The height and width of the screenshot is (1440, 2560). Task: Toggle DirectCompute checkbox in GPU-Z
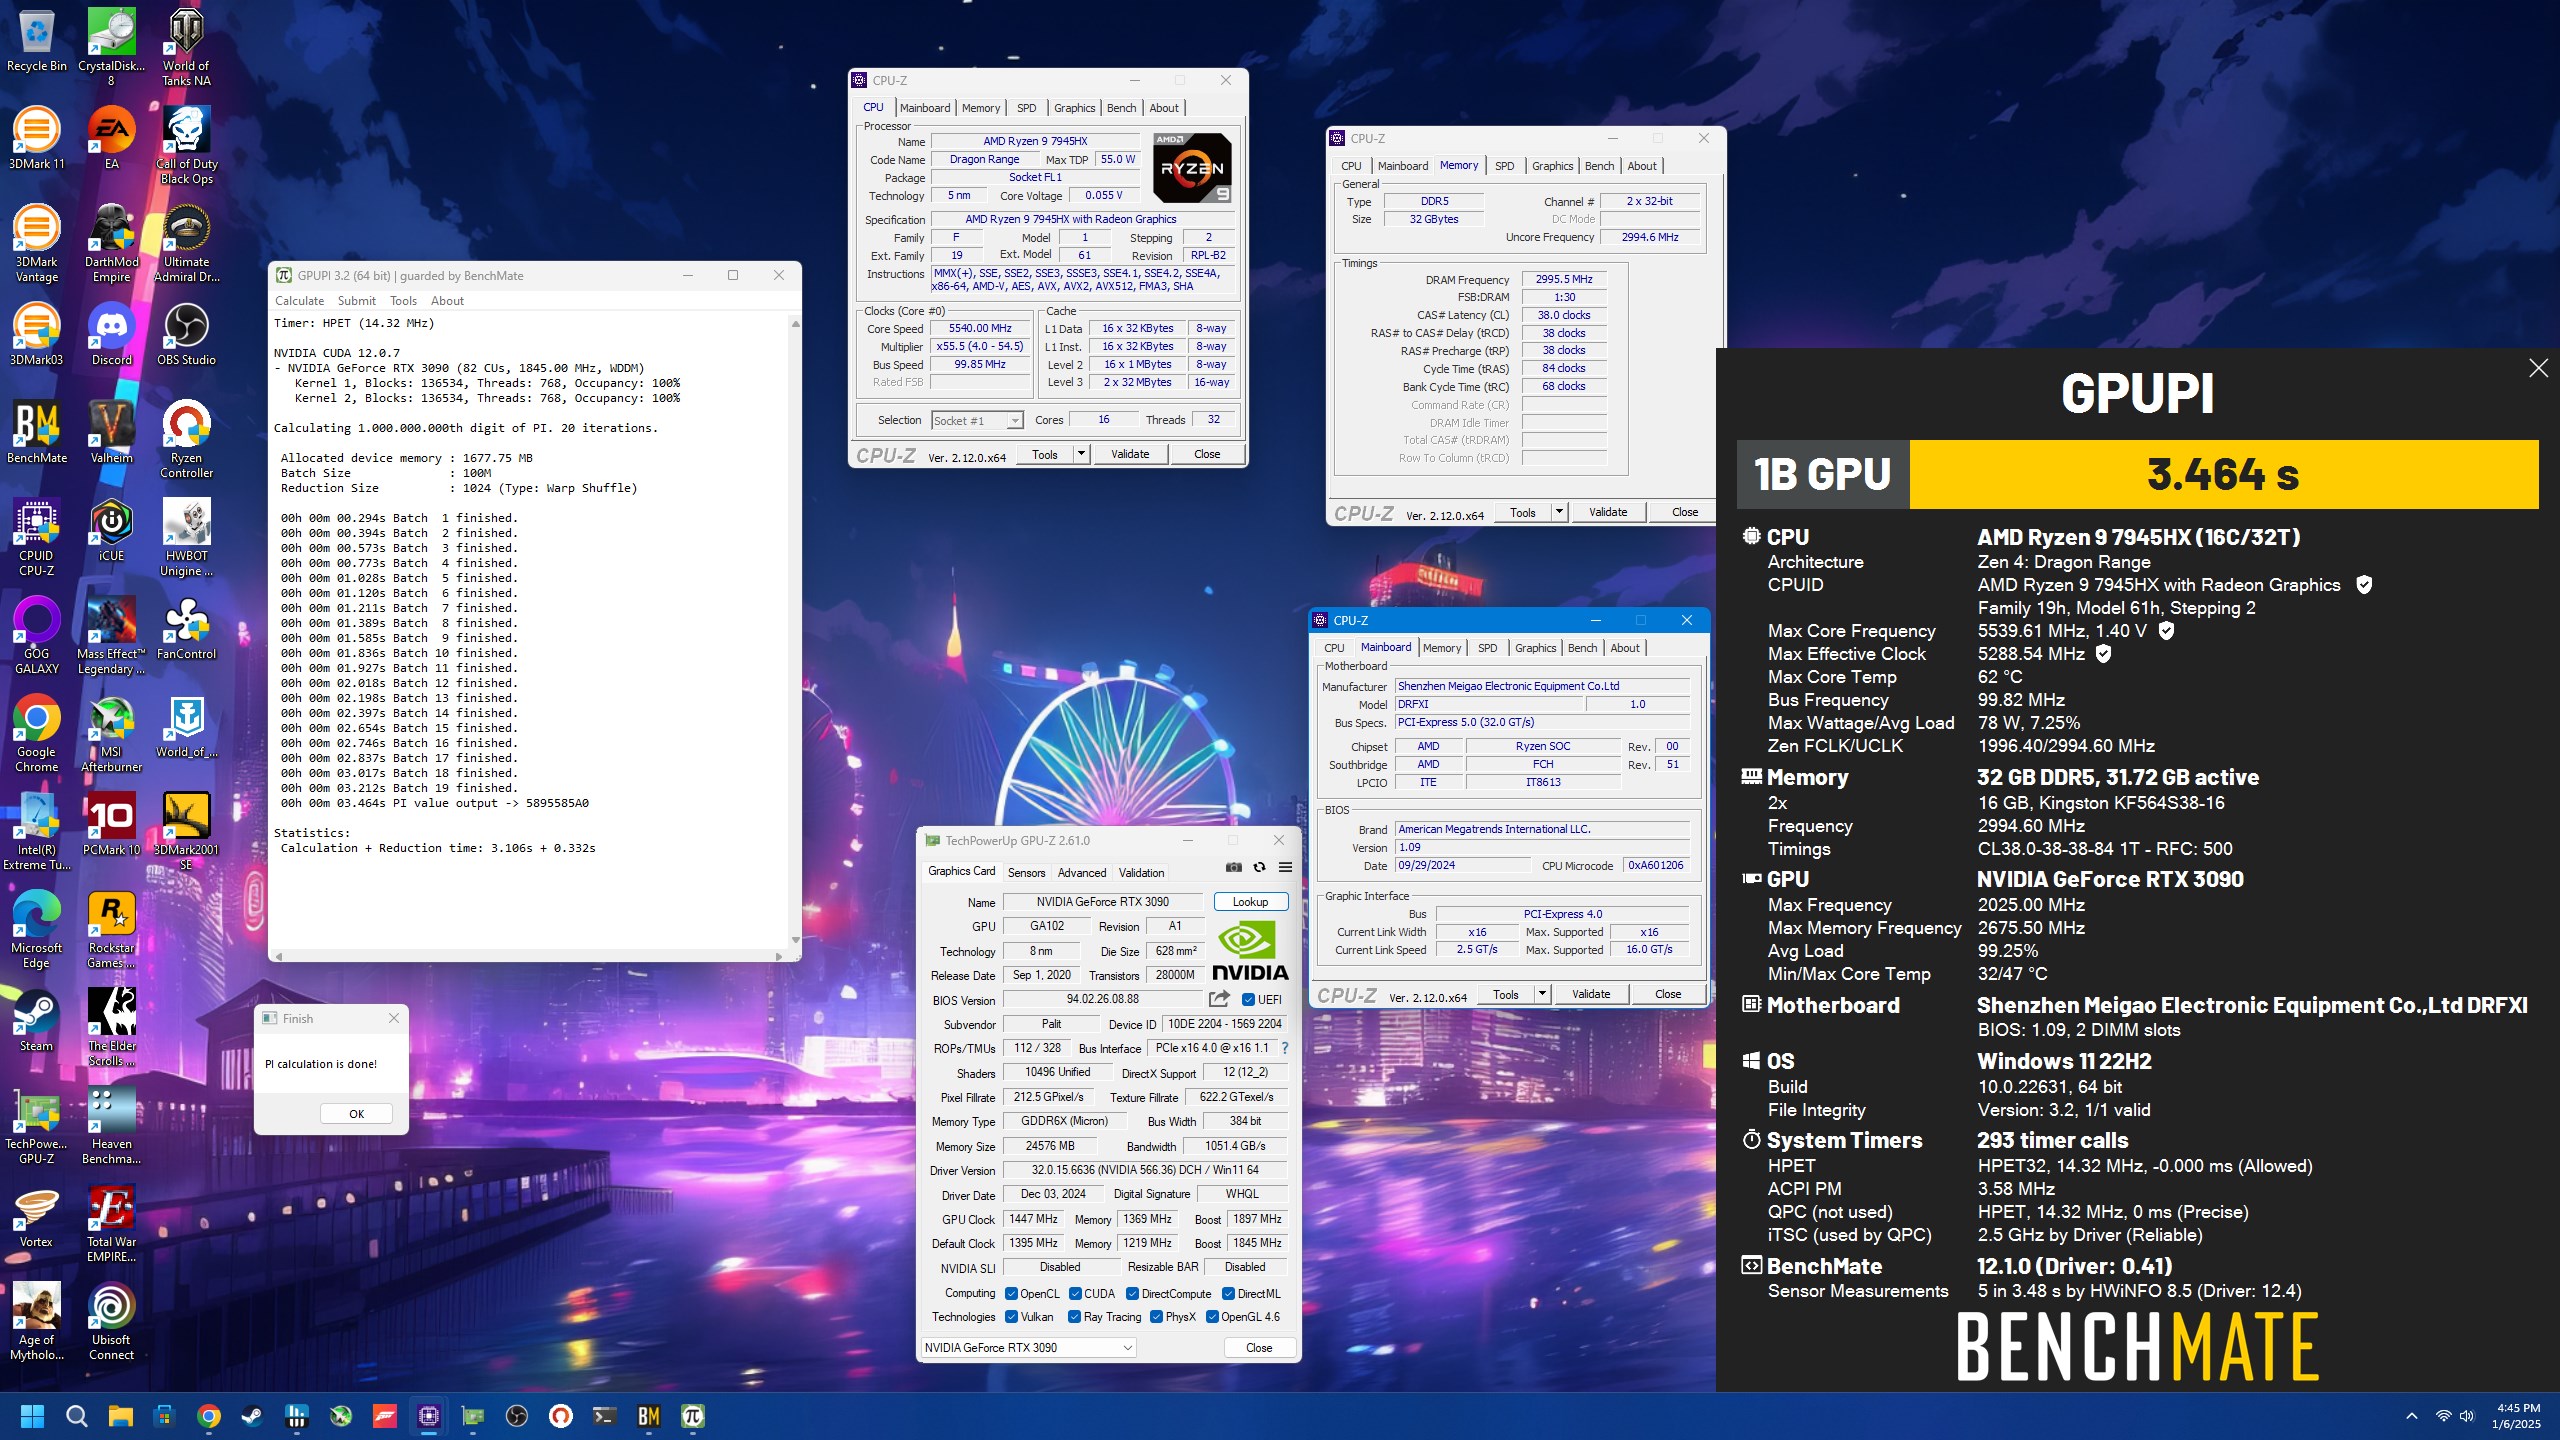1132,1294
